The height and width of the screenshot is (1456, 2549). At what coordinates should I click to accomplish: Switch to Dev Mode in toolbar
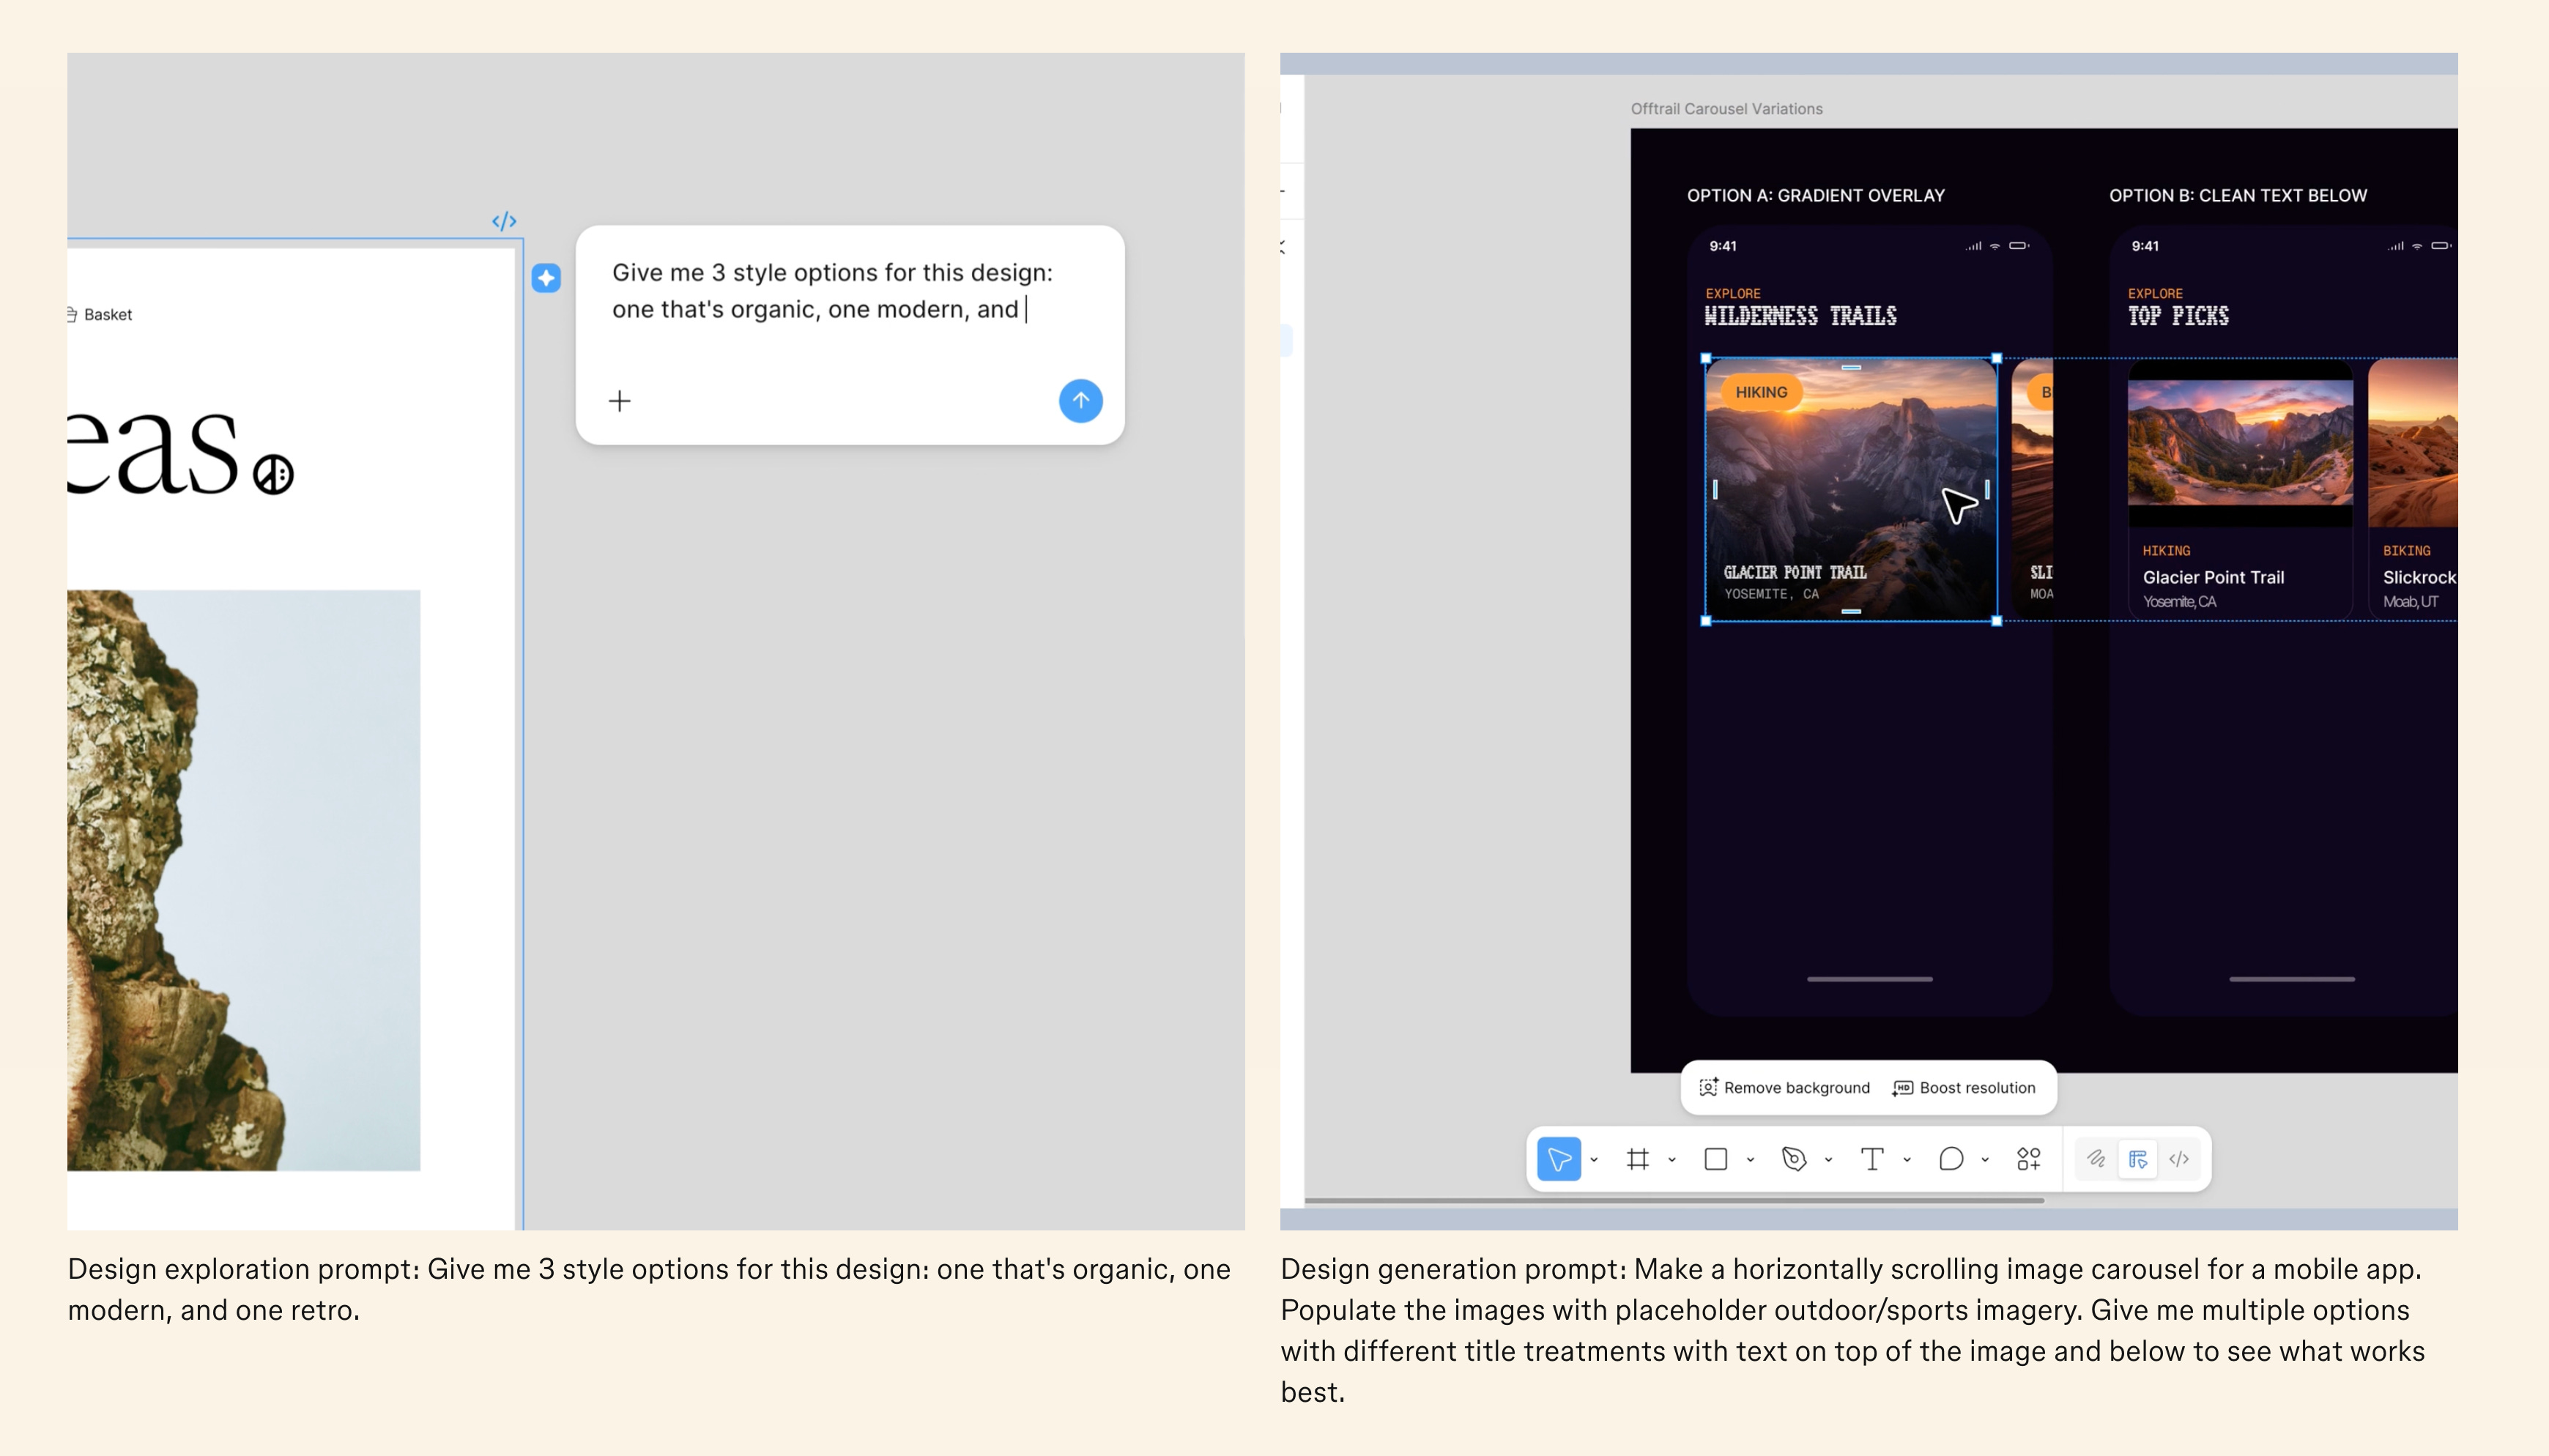tap(2180, 1159)
